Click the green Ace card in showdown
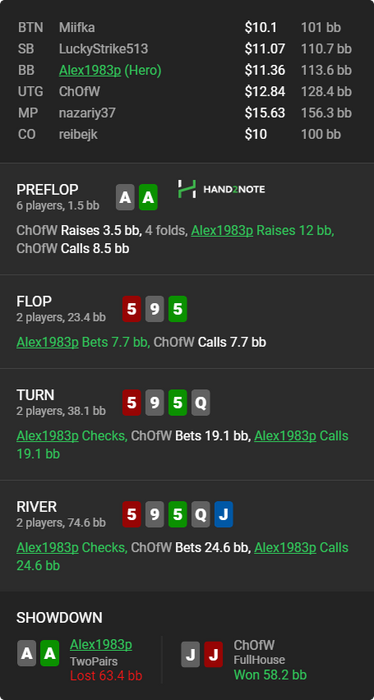 (50, 653)
